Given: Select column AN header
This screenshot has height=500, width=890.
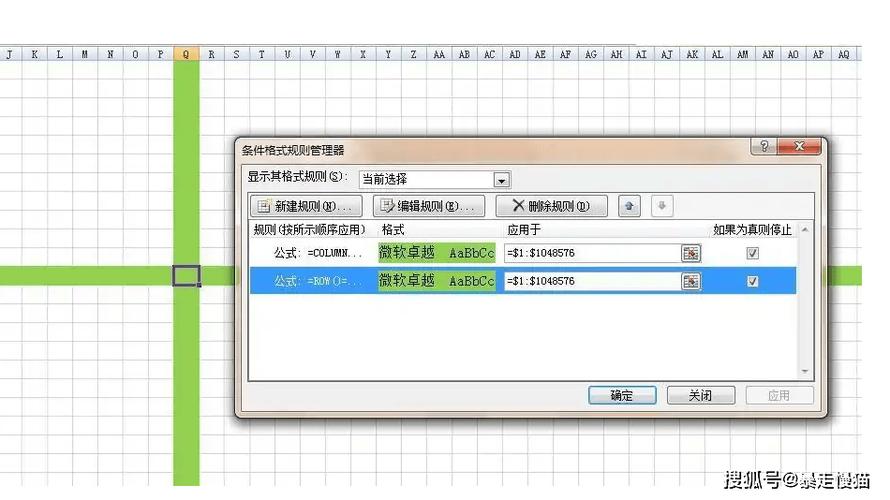Looking at the screenshot, I should click(x=768, y=54).
